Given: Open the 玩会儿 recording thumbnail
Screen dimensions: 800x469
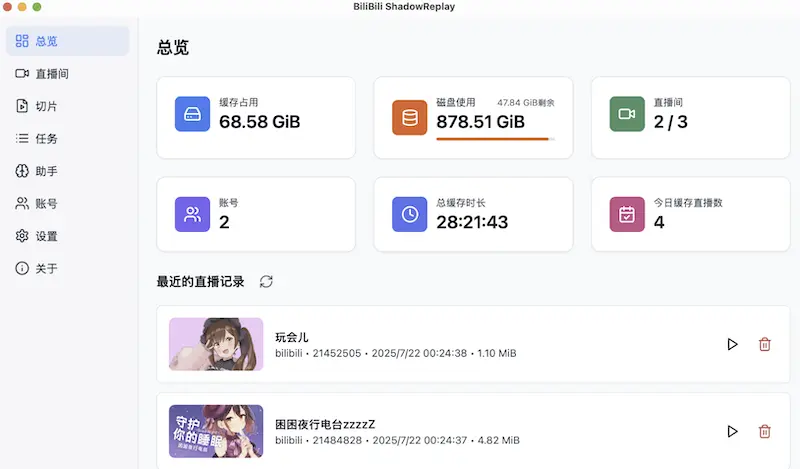Looking at the screenshot, I should [x=216, y=344].
